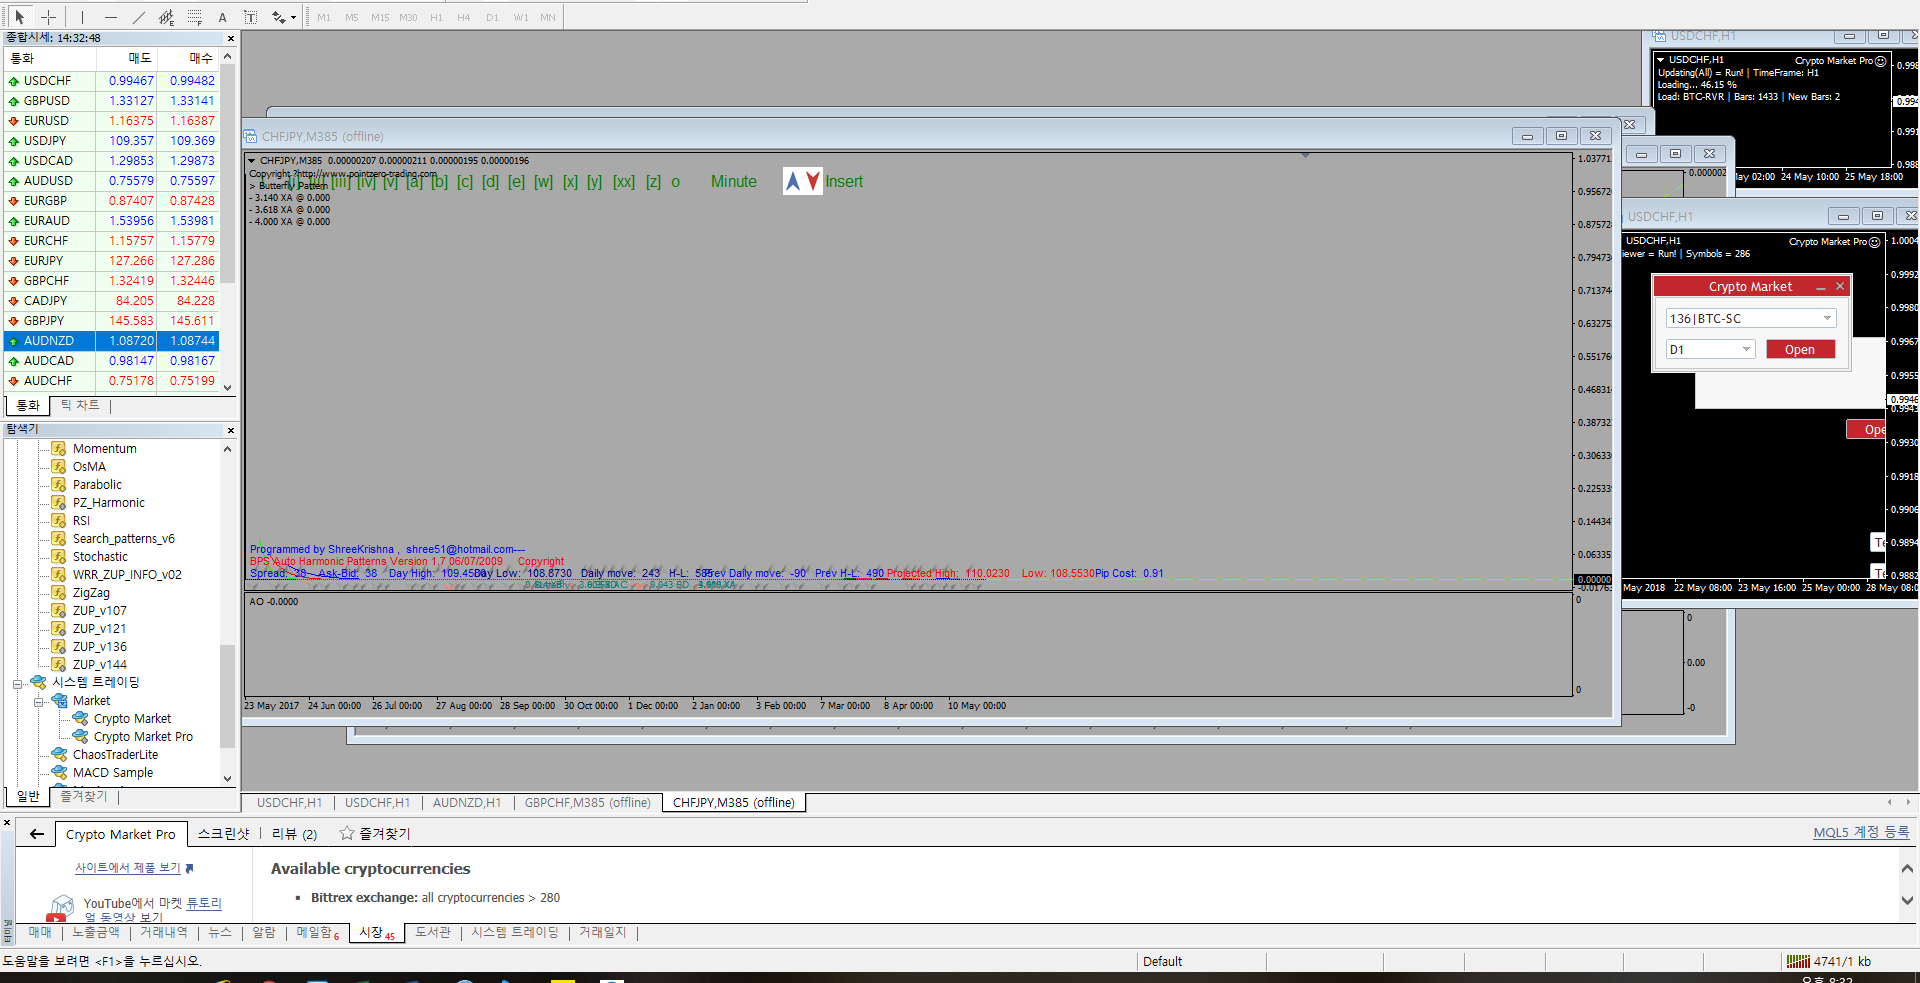Switch to the symbols tab in market watch
The width and height of the screenshot is (1920, 983).
click(x=28, y=406)
